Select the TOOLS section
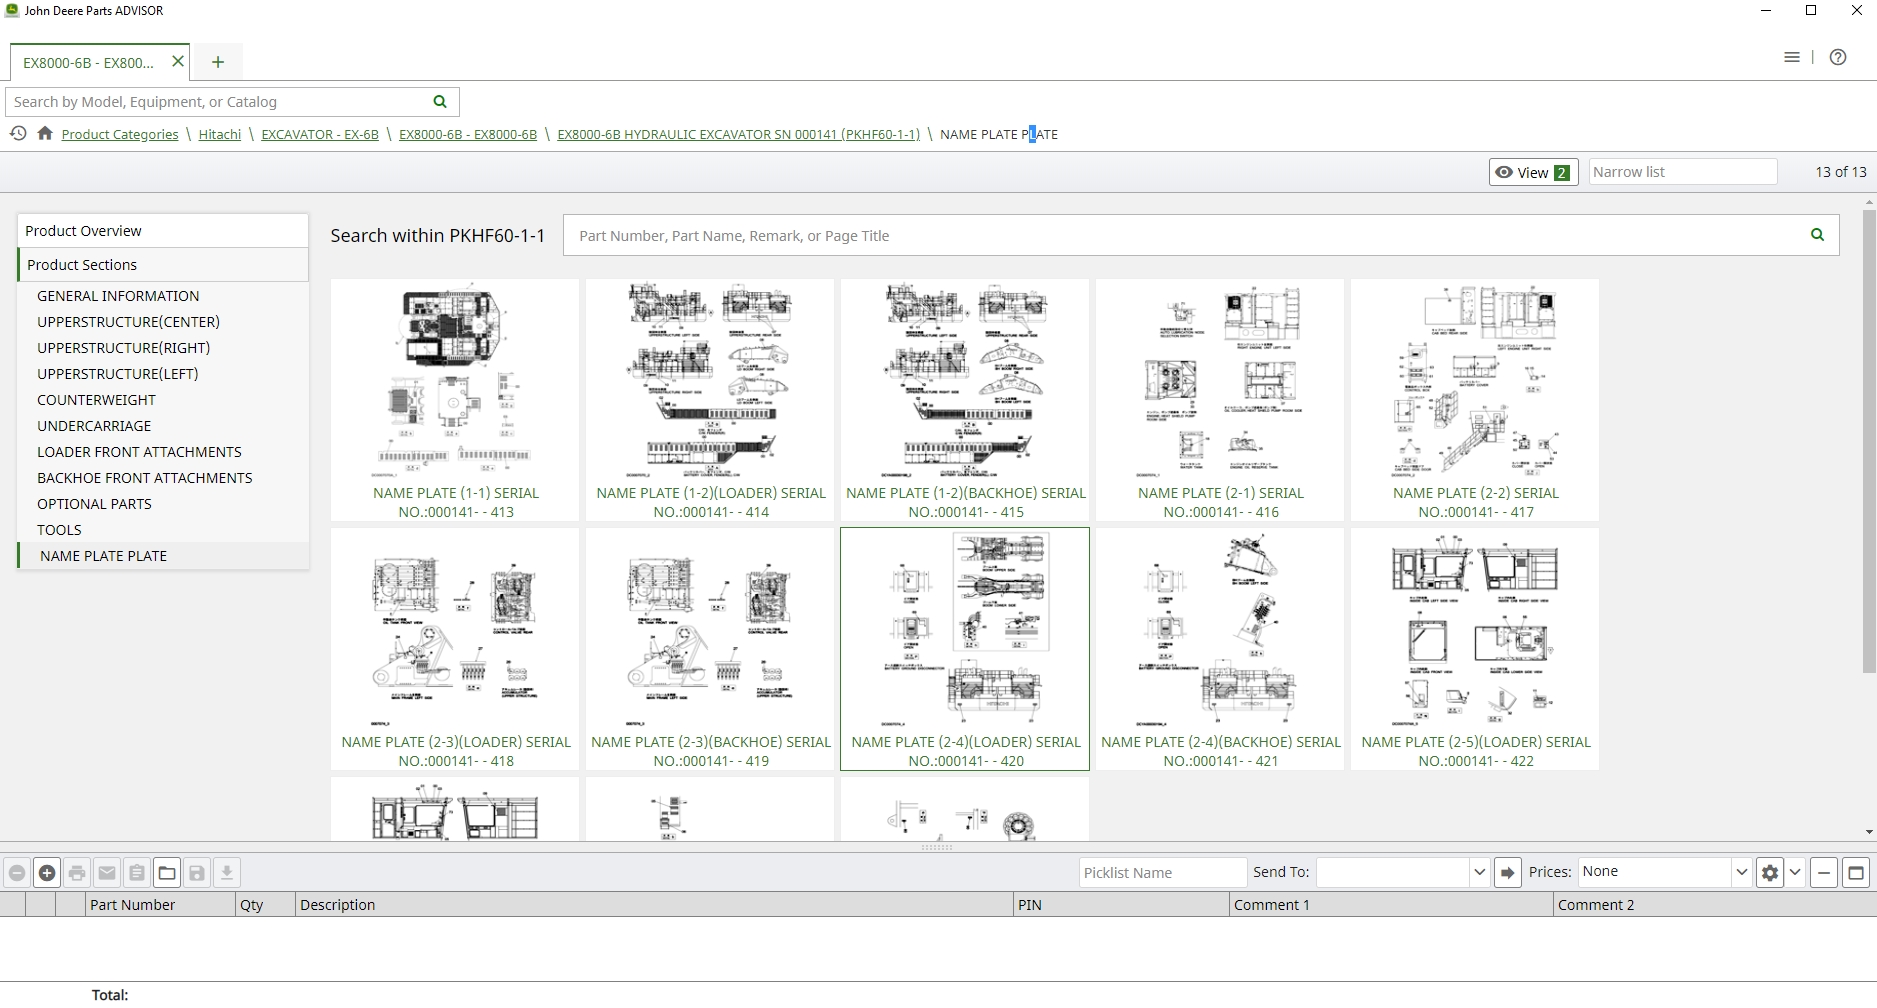Image resolution: width=1877 pixels, height=1008 pixels. (x=59, y=530)
